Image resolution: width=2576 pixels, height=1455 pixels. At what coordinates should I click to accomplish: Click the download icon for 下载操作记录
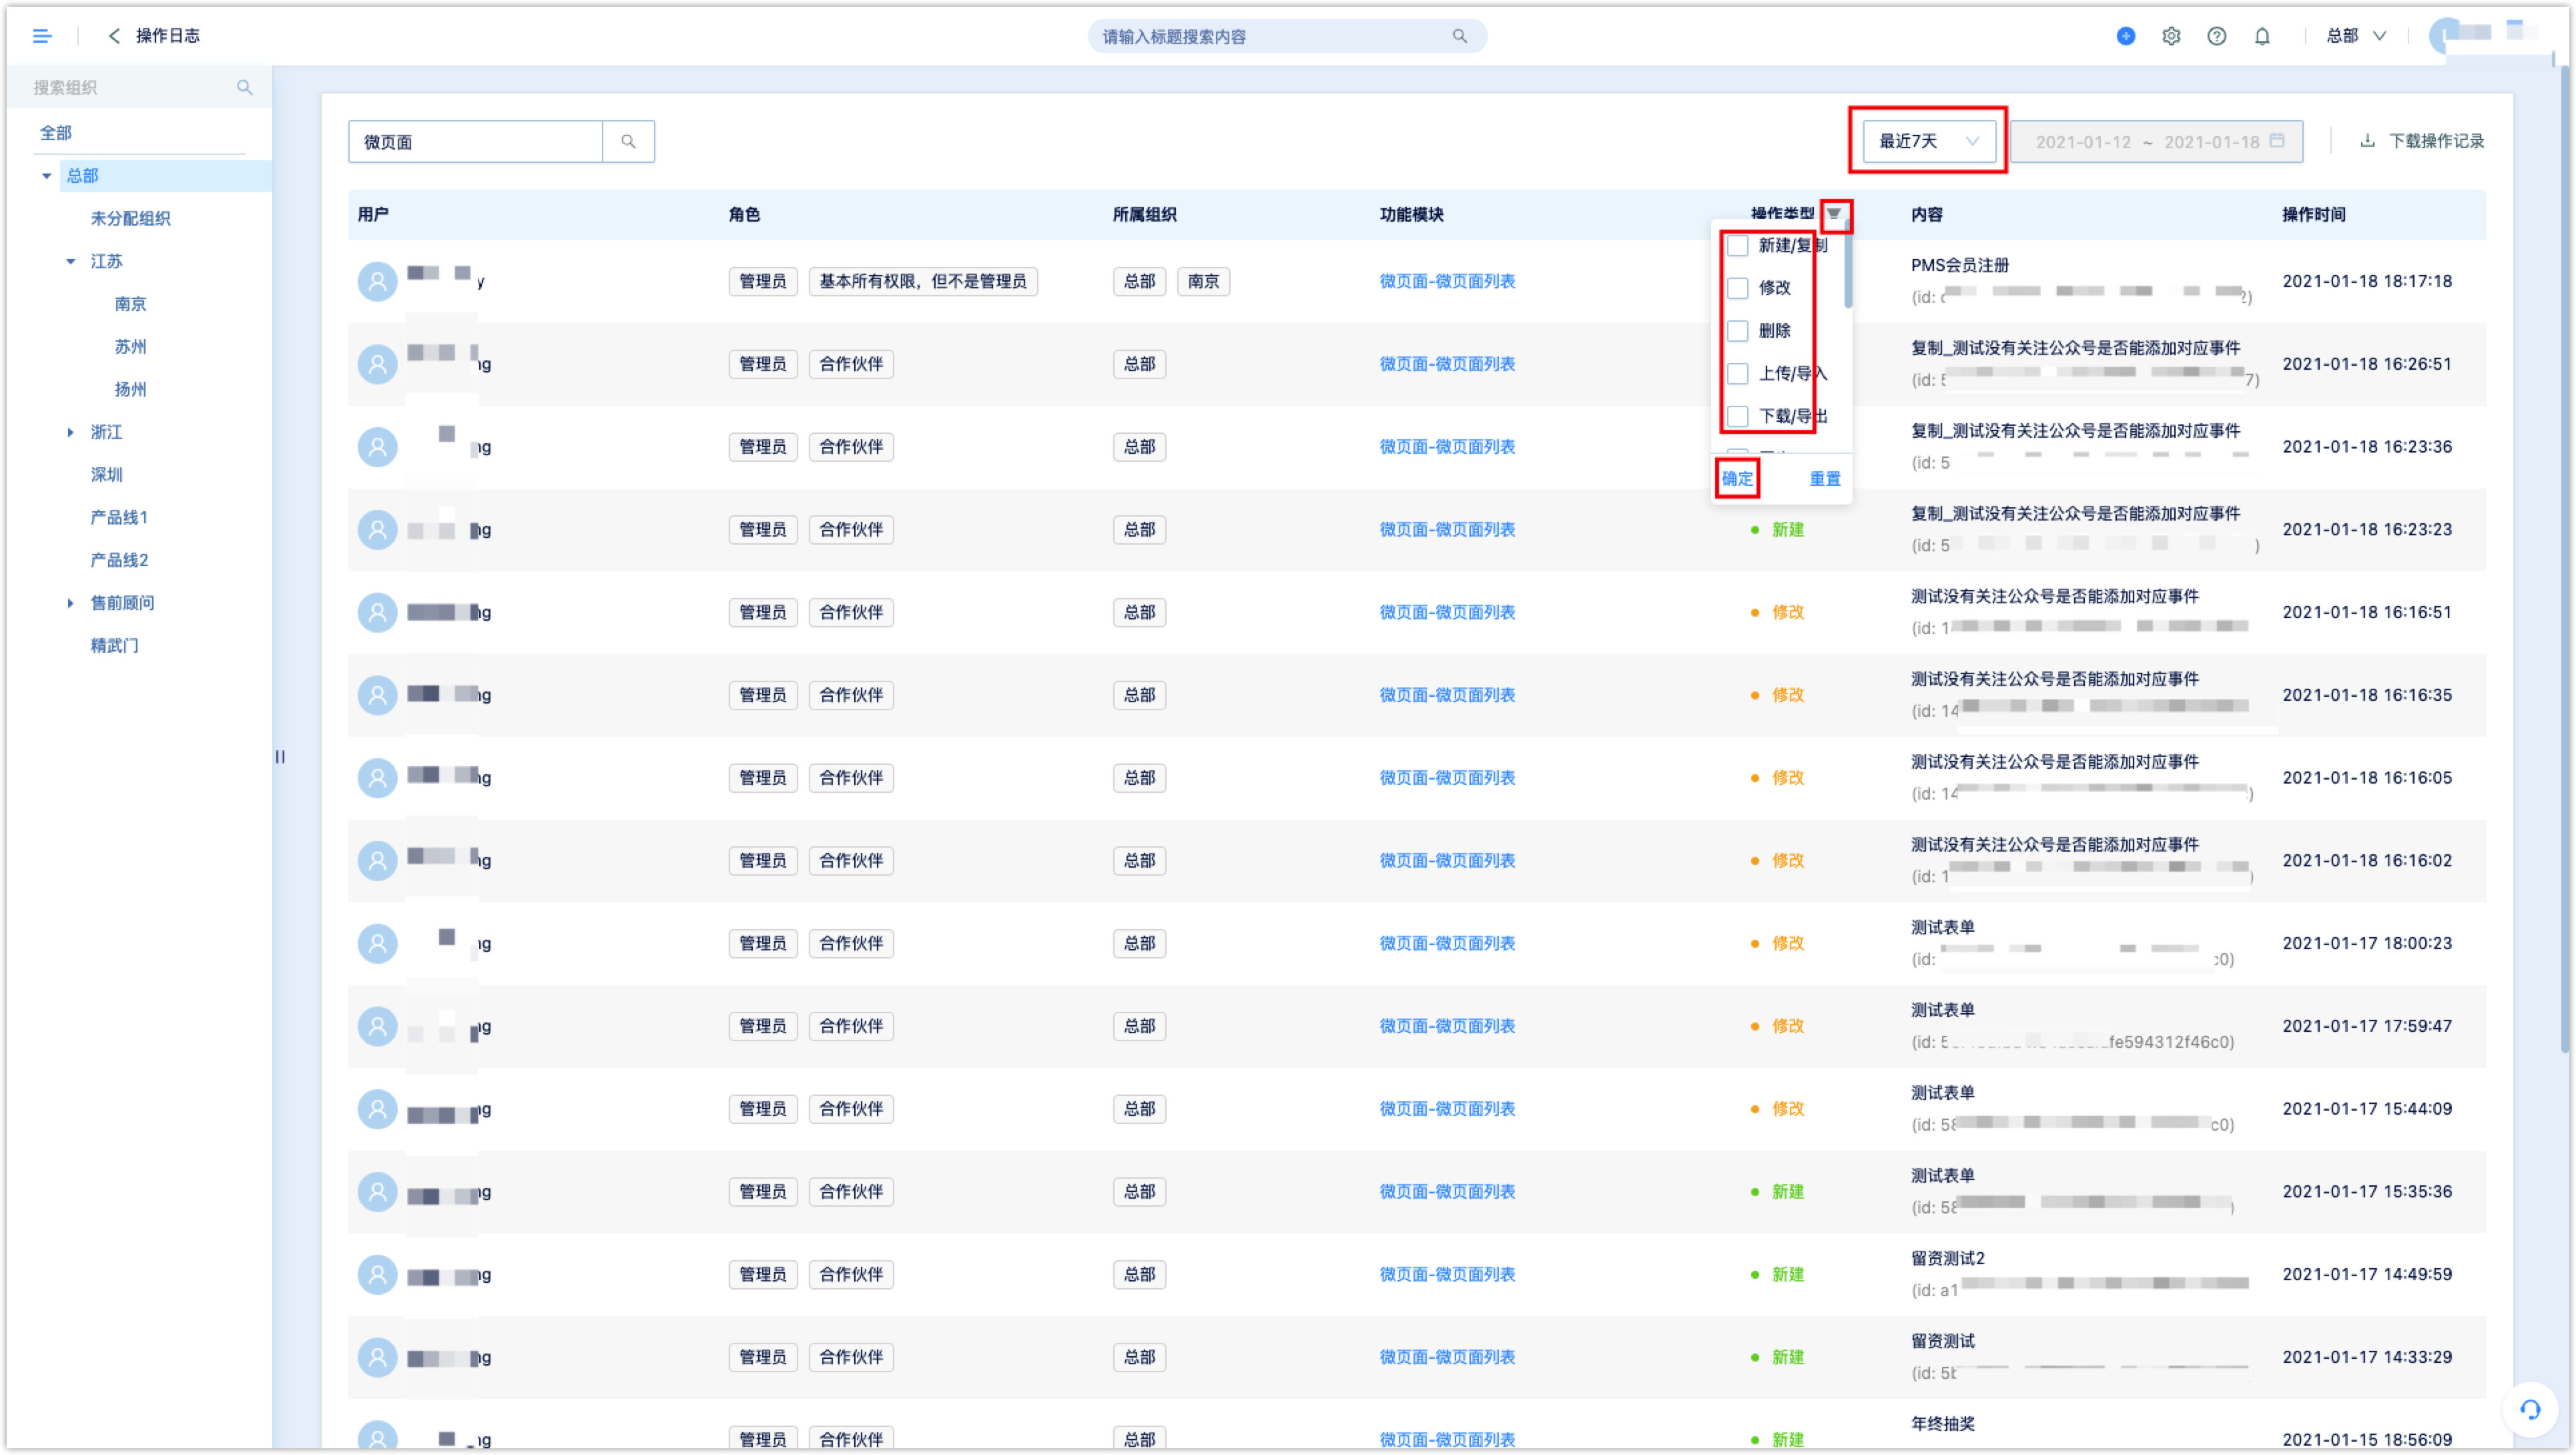pos(2367,140)
